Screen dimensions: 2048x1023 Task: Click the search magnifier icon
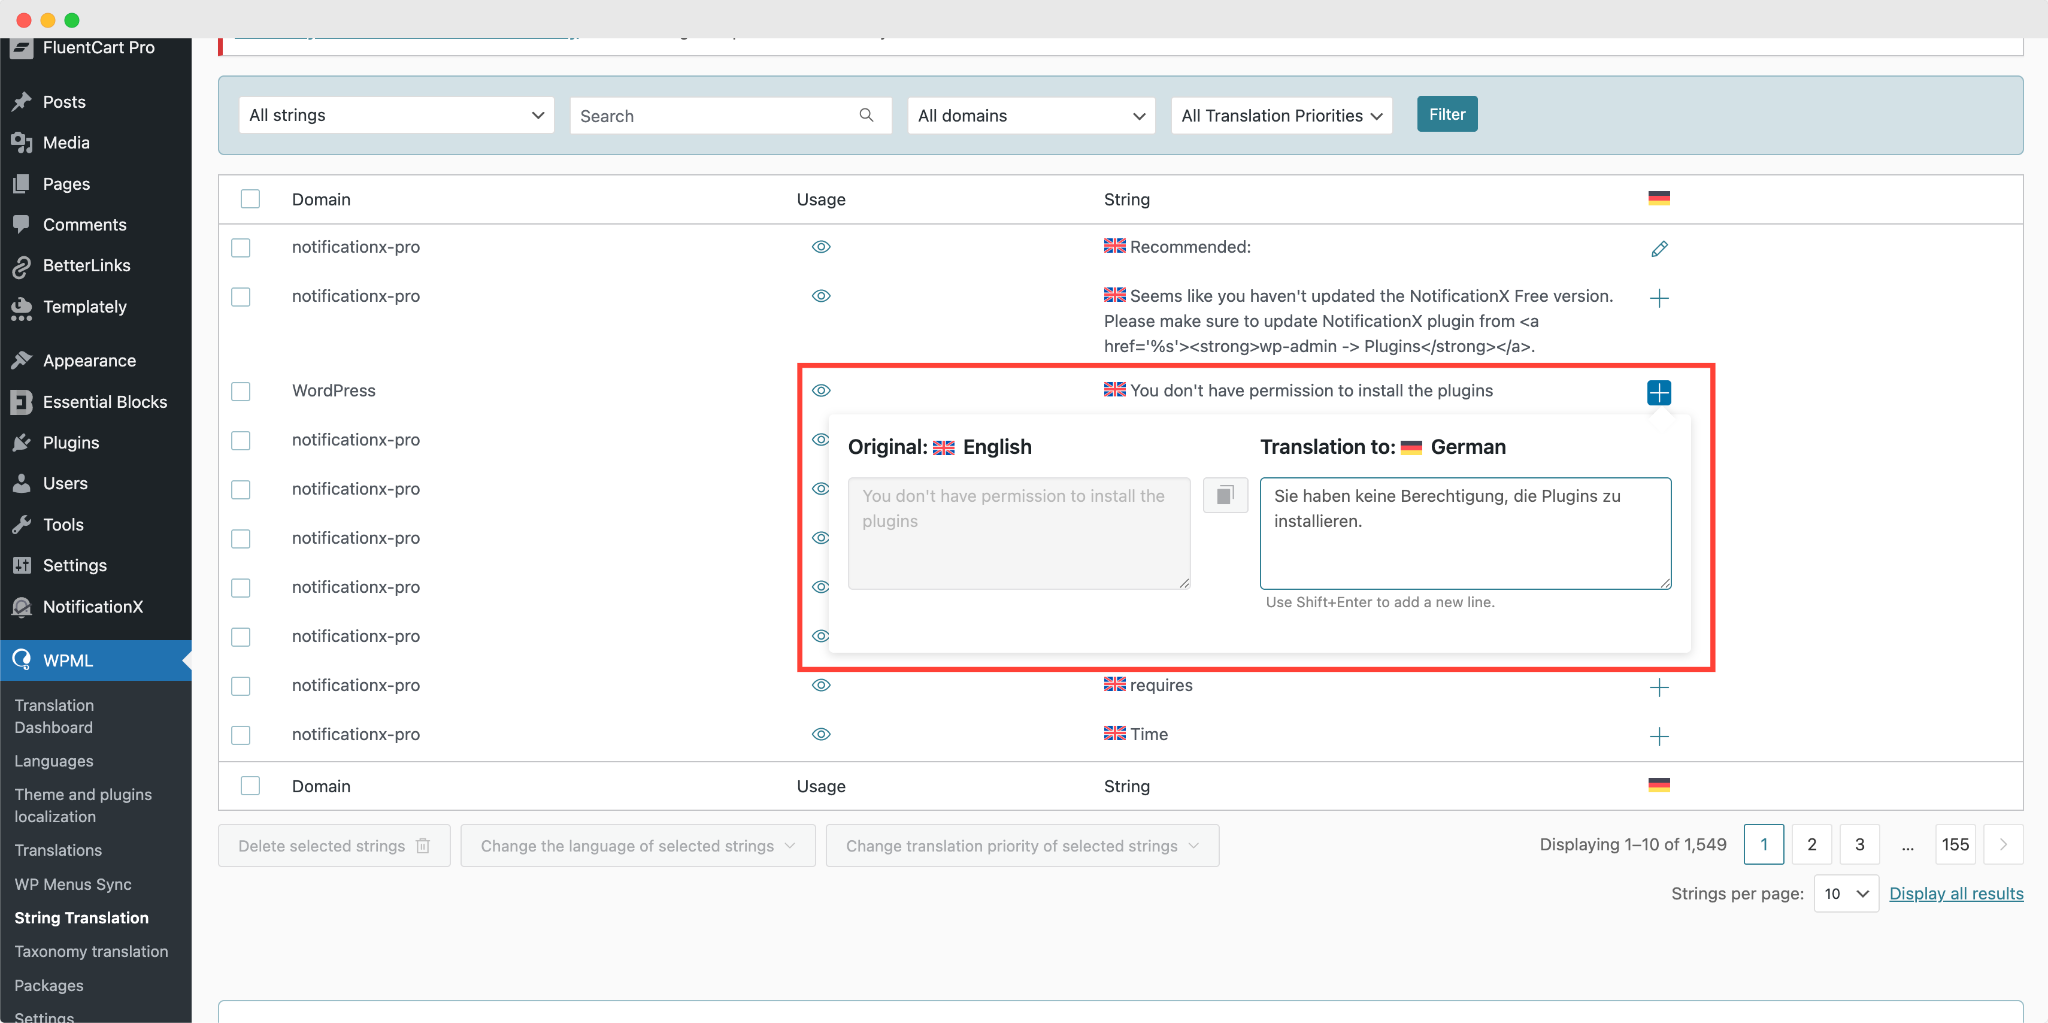[866, 115]
